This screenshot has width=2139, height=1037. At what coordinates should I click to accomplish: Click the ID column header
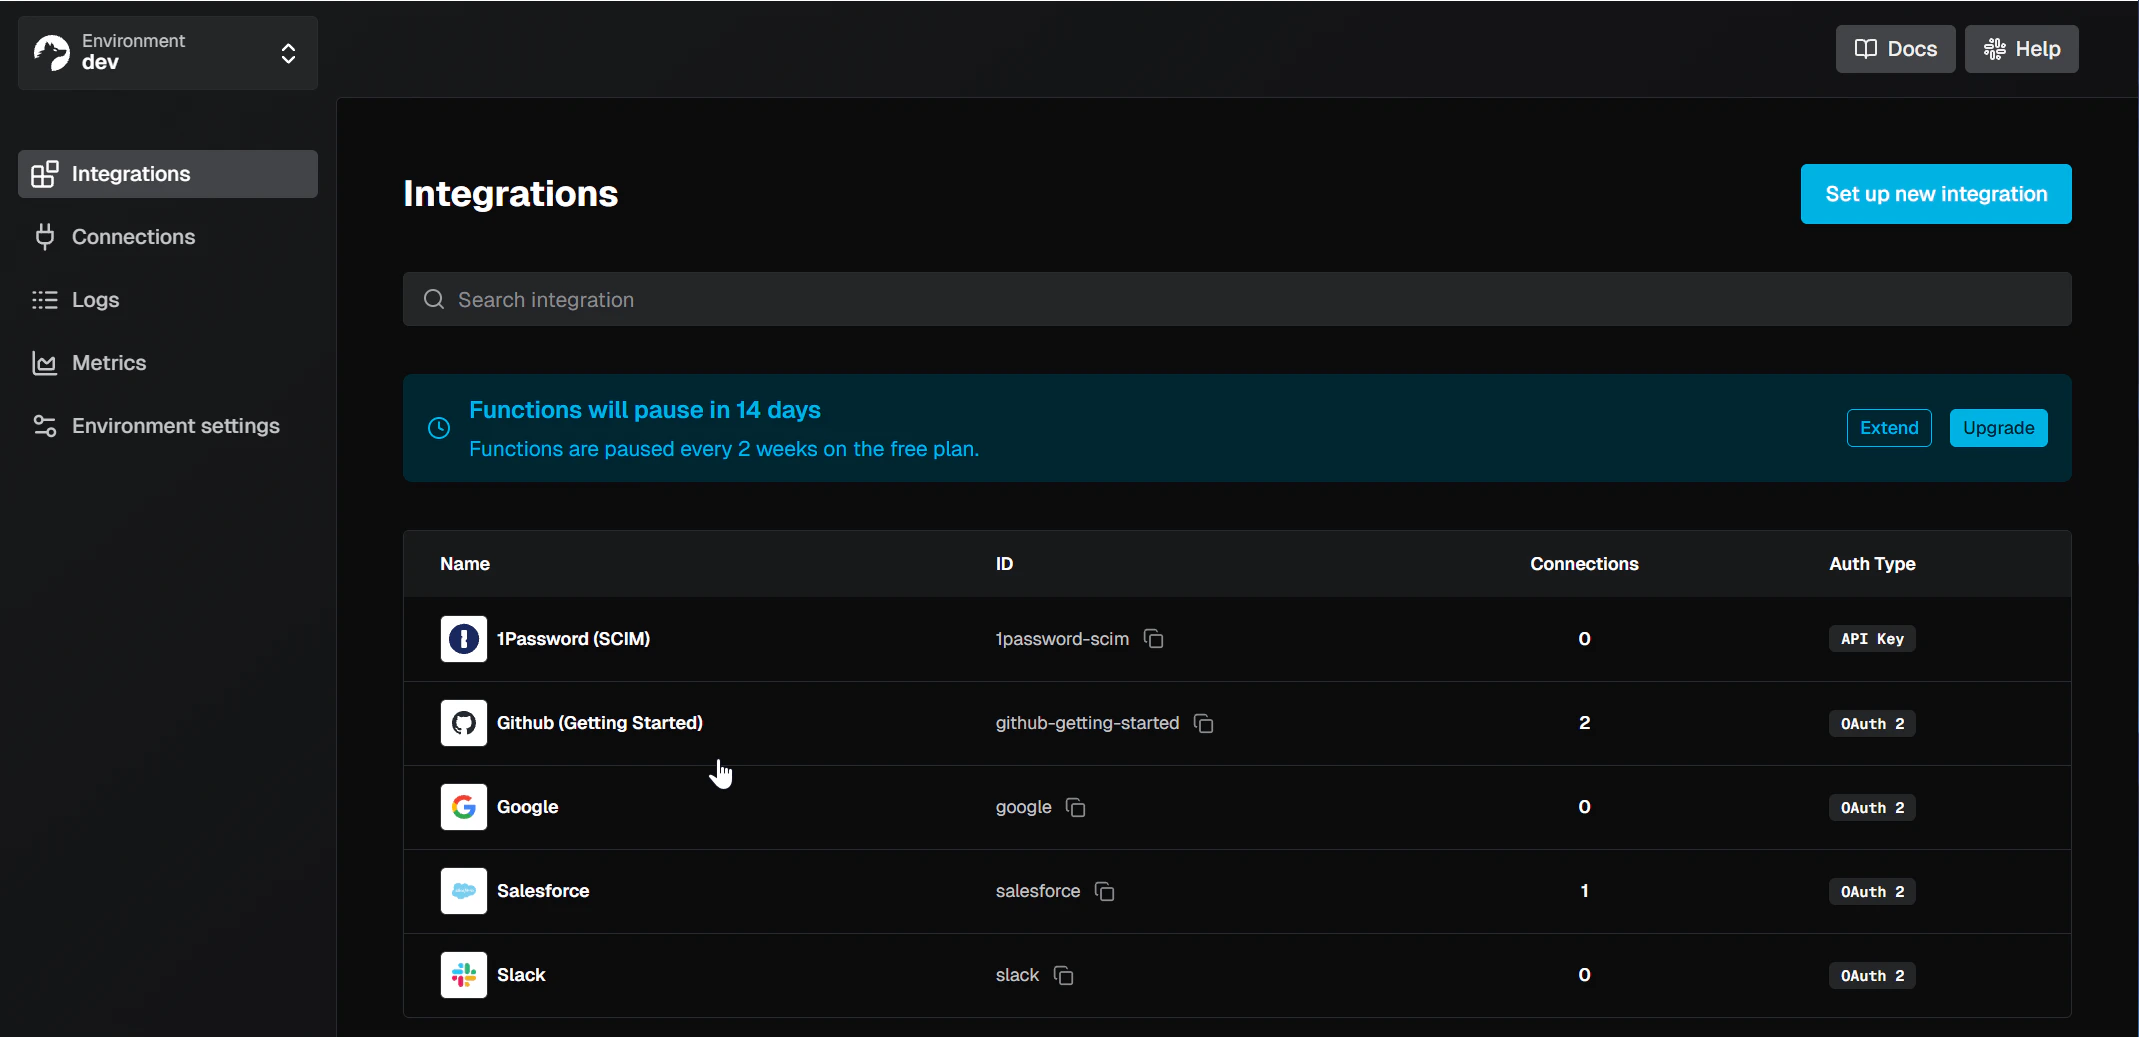(1004, 564)
